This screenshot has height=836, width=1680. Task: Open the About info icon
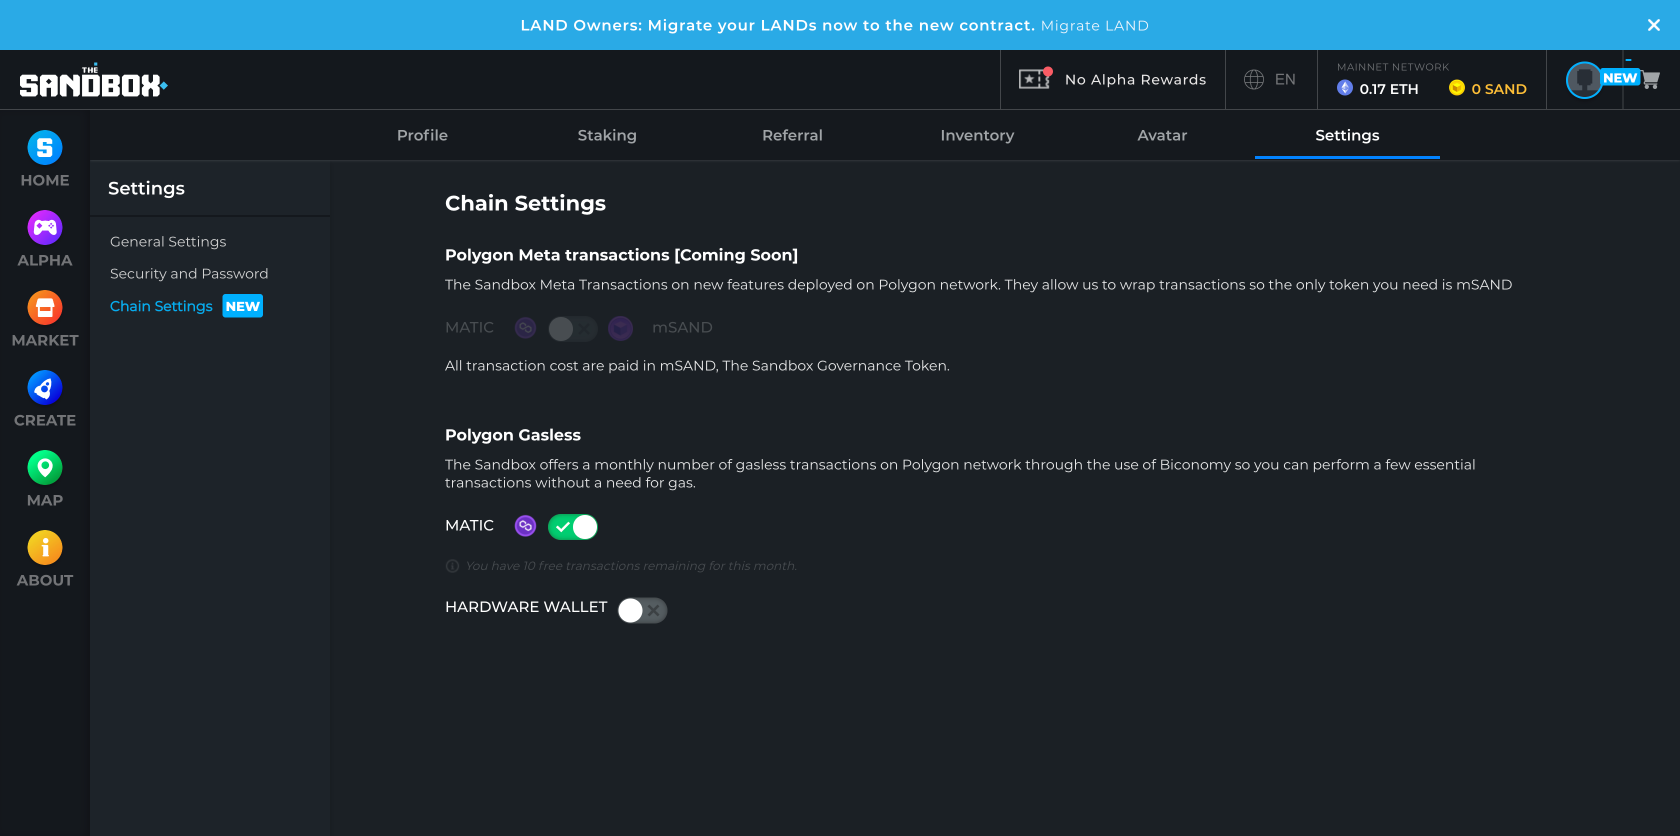(x=45, y=548)
